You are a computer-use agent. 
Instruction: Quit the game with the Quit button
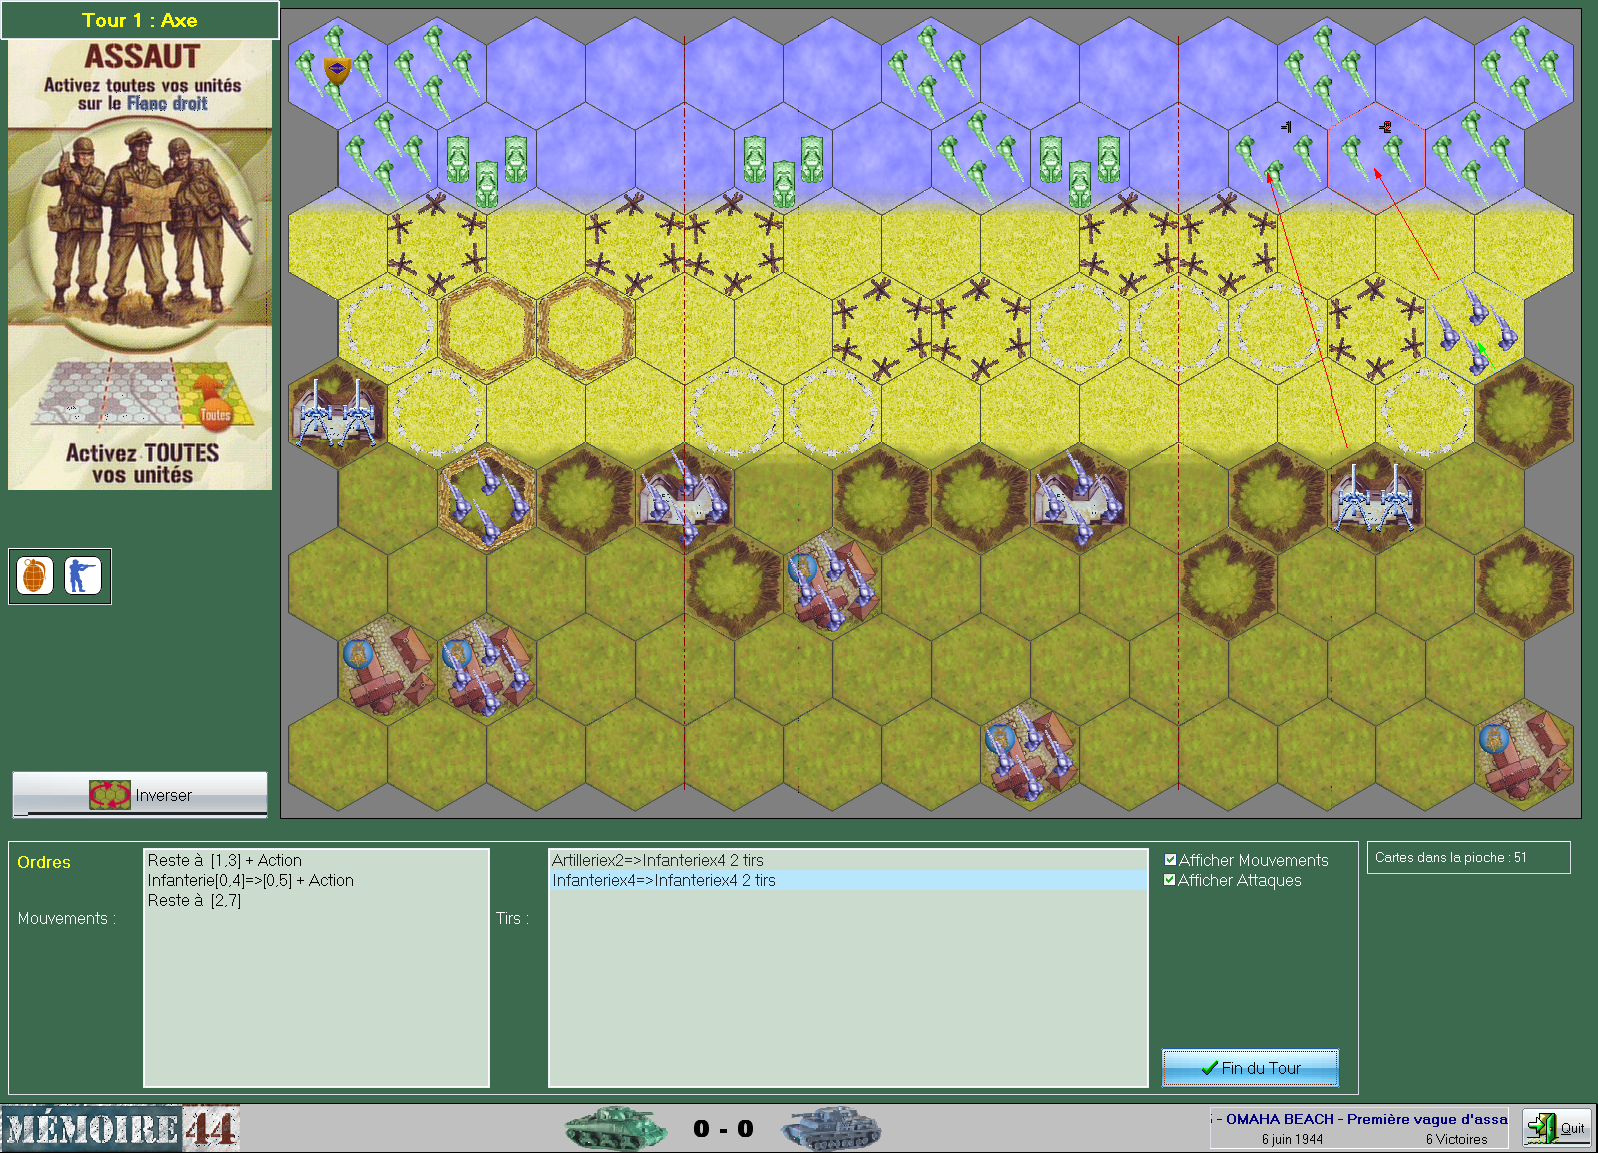pyautogui.click(x=1557, y=1128)
